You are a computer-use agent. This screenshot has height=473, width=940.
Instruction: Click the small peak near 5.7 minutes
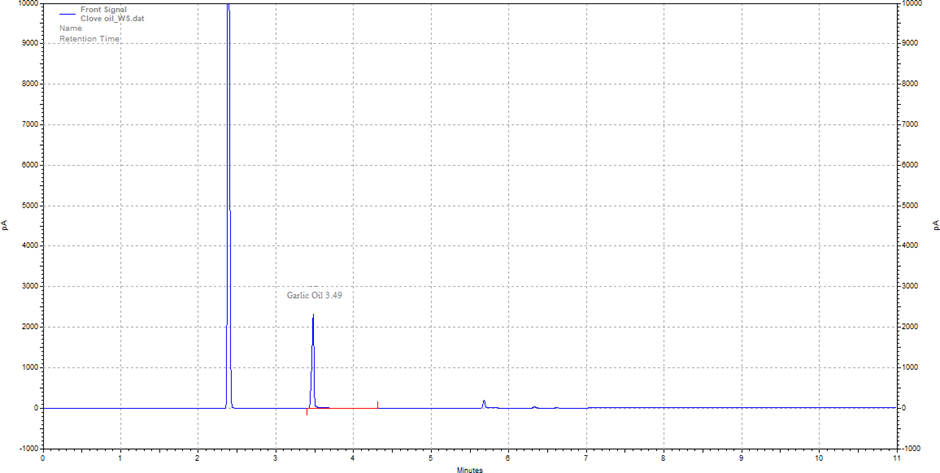[x=484, y=403]
